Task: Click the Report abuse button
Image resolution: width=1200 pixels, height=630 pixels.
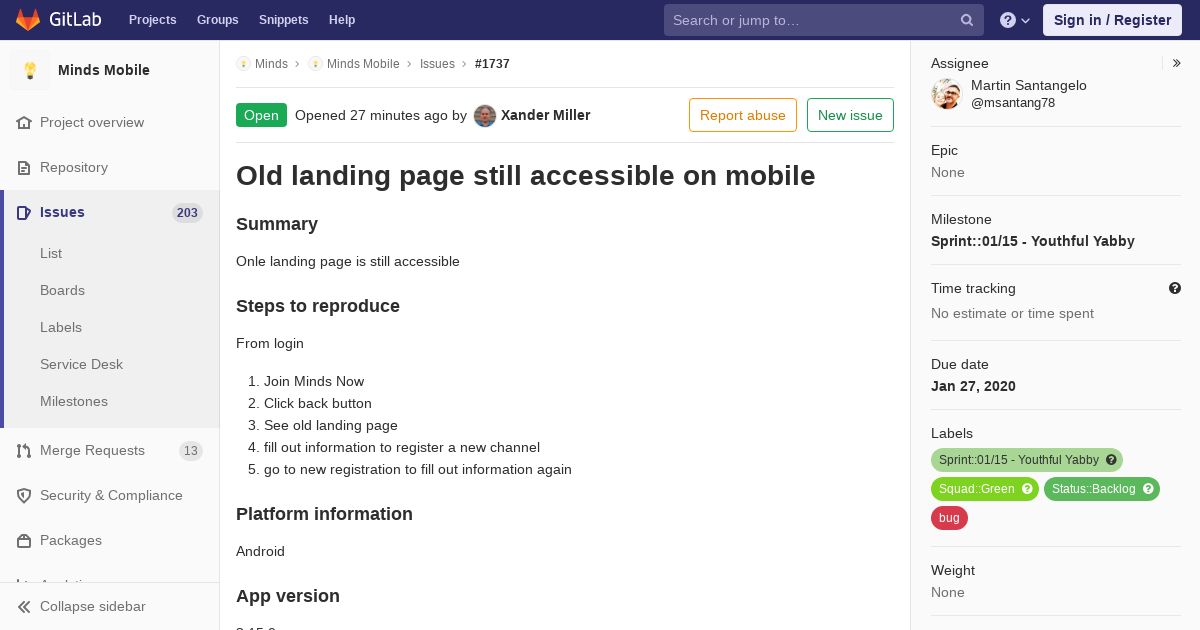Action: [743, 115]
